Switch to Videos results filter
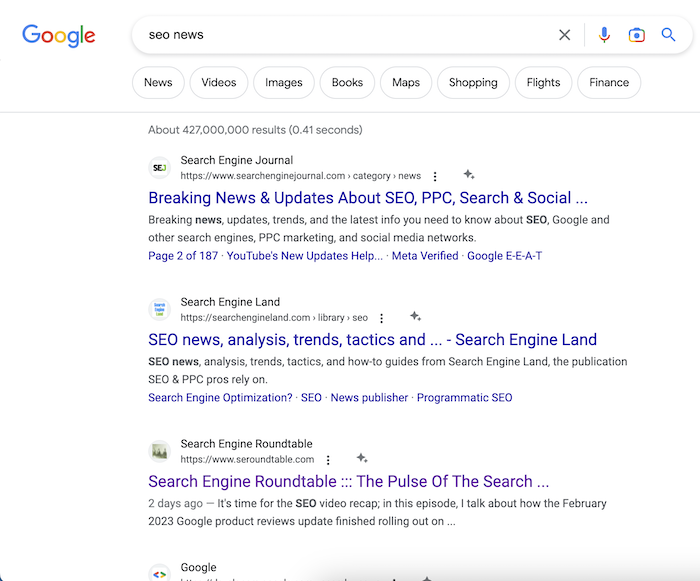This screenshot has width=700, height=581. tap(219, 83)
